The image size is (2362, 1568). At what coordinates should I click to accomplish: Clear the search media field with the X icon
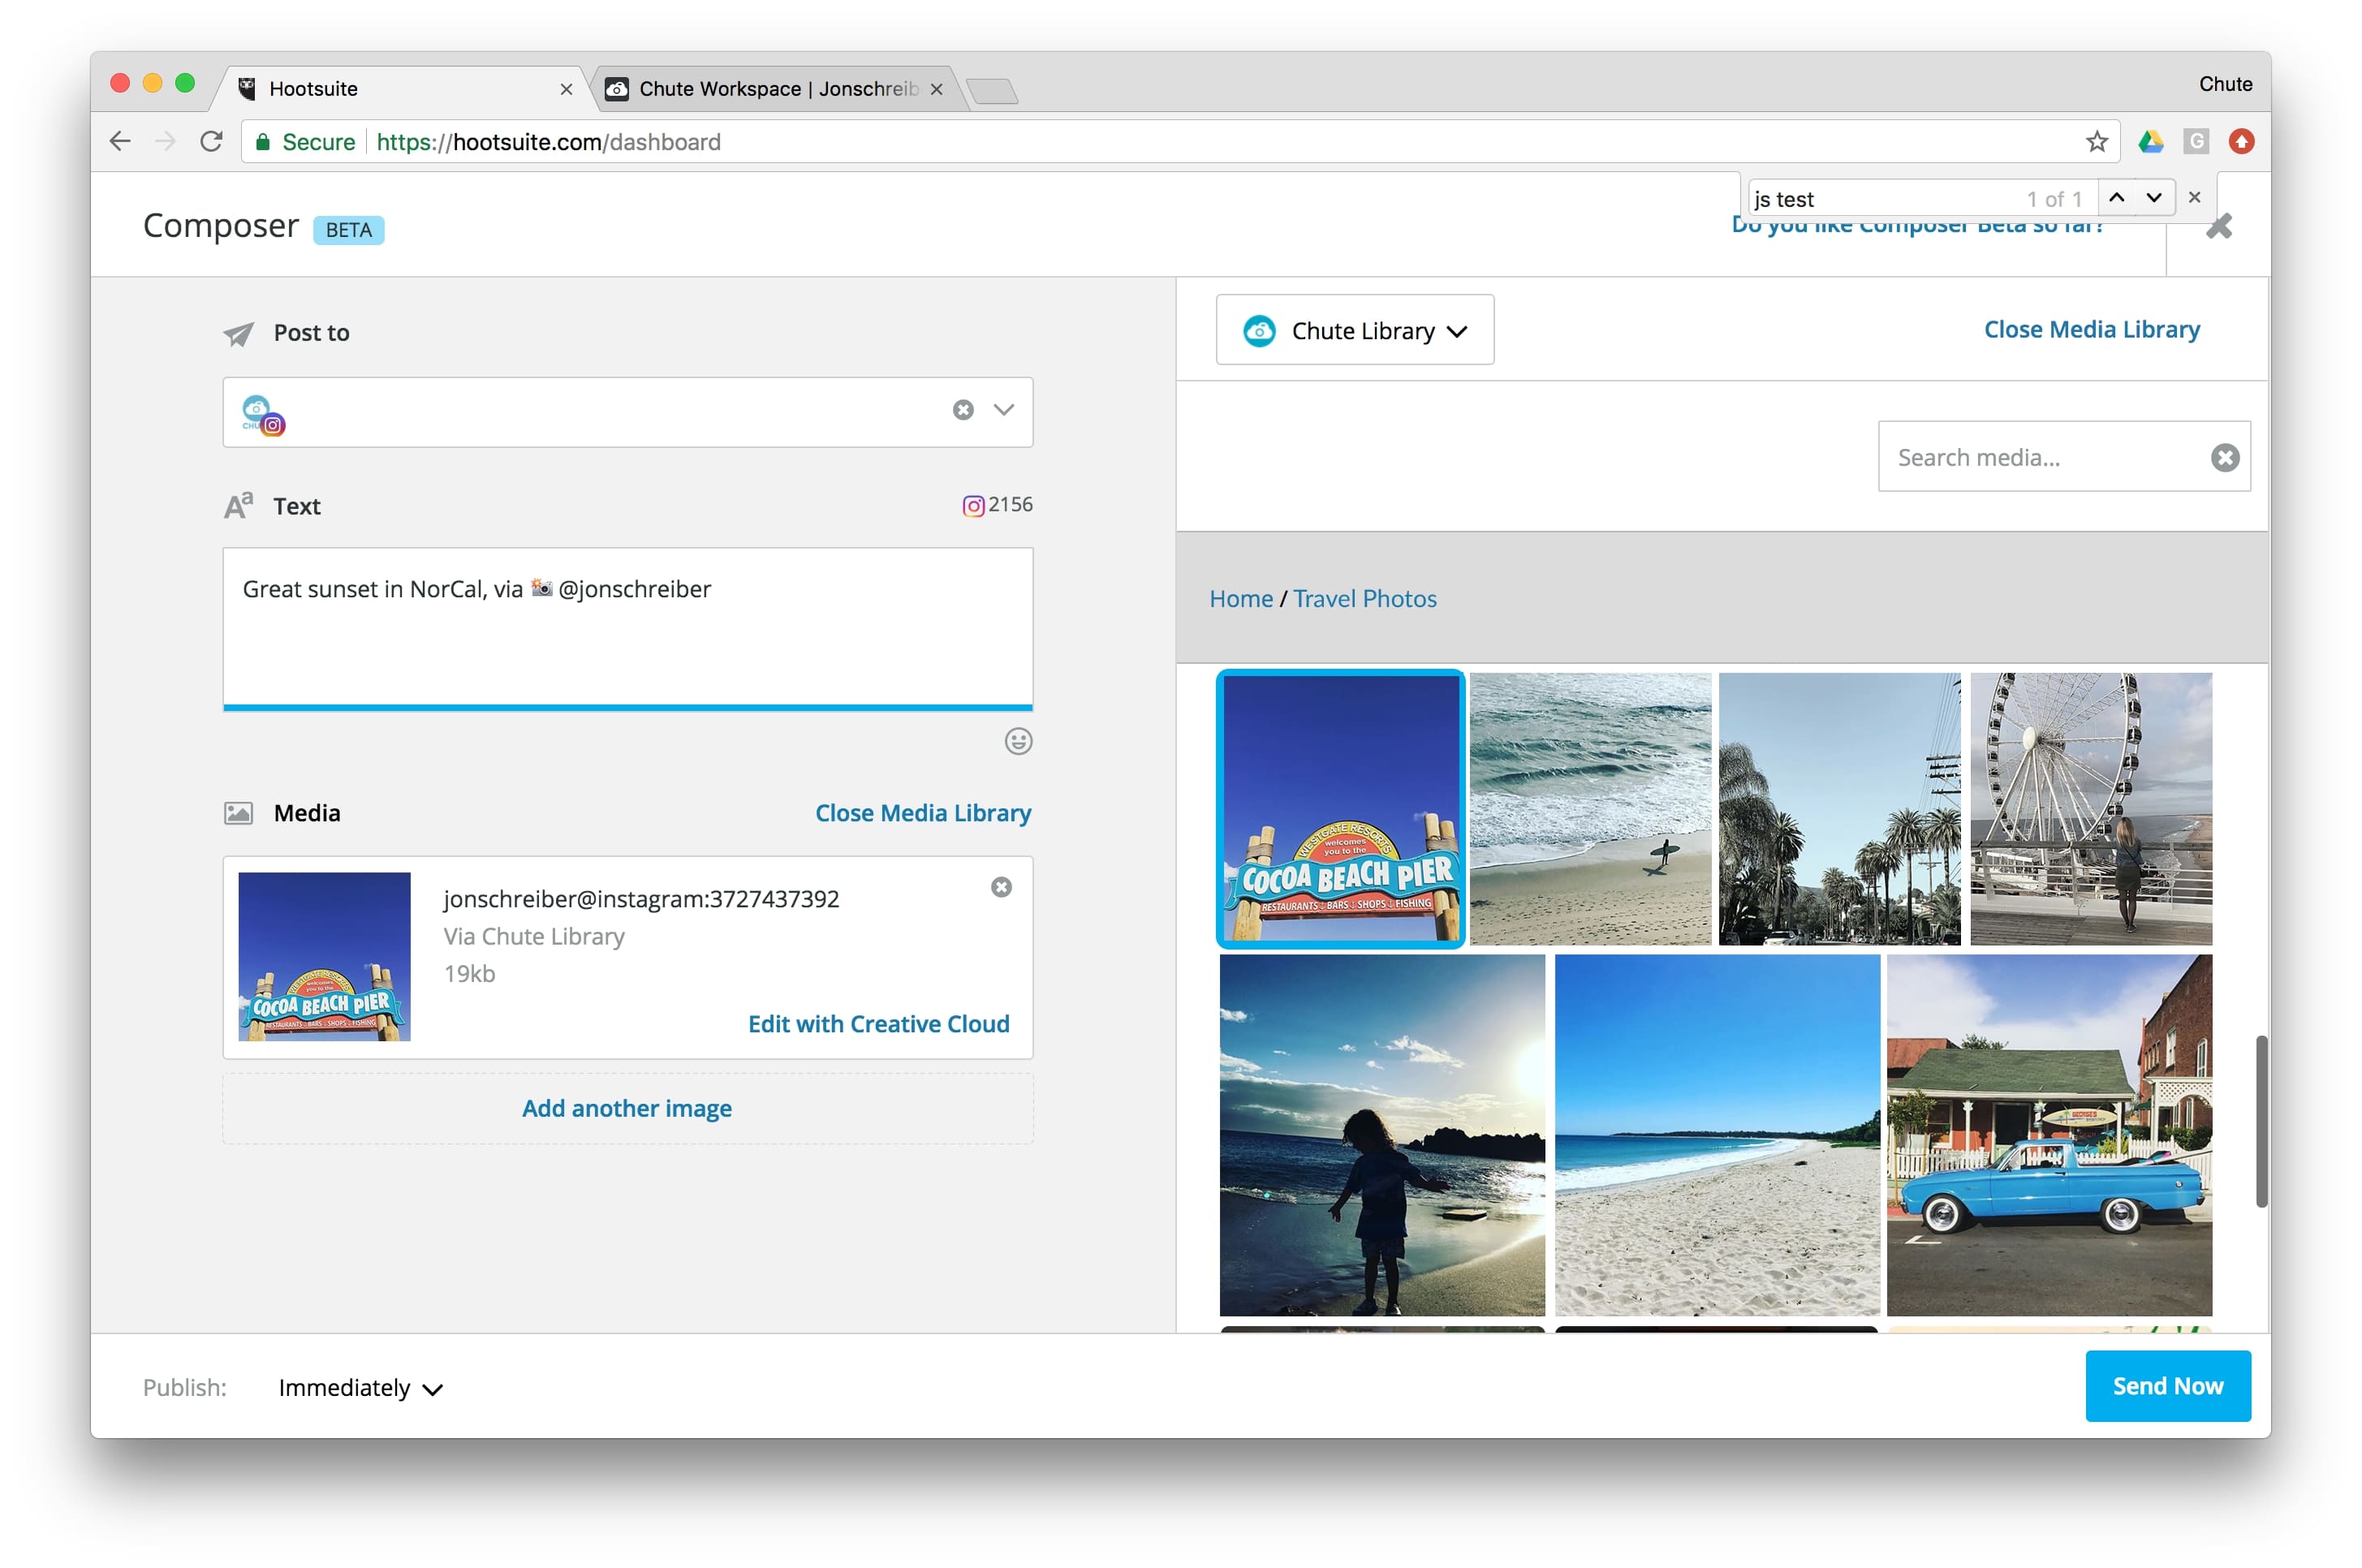click(2224, 457)
